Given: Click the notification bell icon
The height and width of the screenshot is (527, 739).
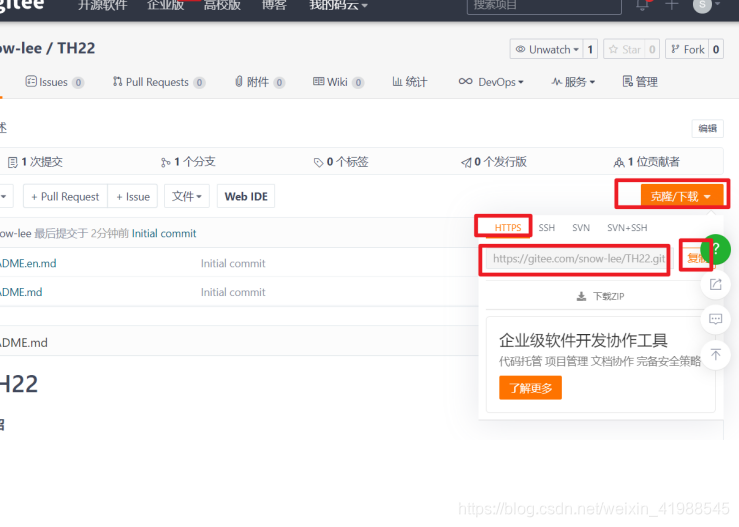Looking at the screenshot, I should [642, 6].
